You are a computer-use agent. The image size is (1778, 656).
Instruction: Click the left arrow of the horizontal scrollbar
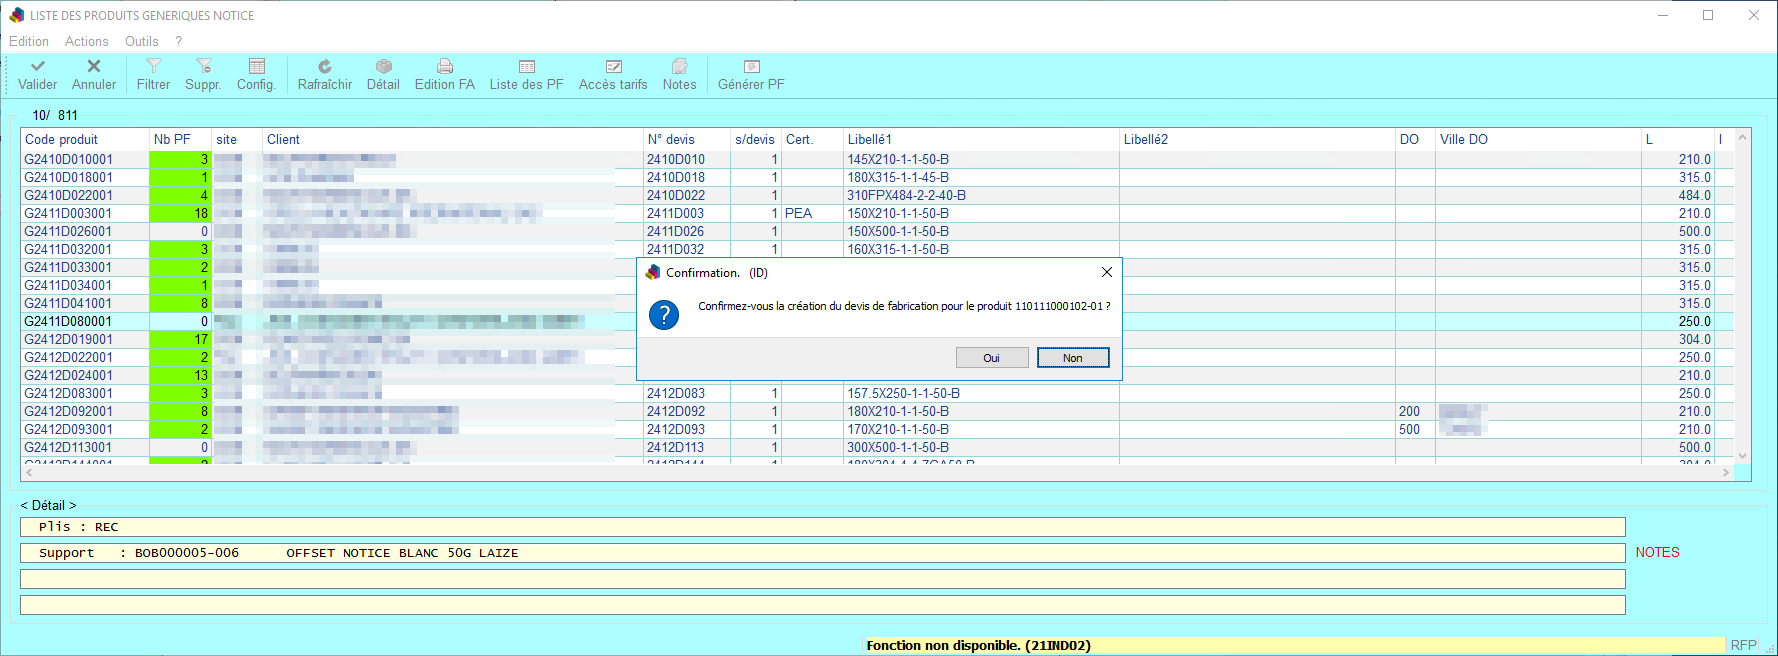point(29,472)
